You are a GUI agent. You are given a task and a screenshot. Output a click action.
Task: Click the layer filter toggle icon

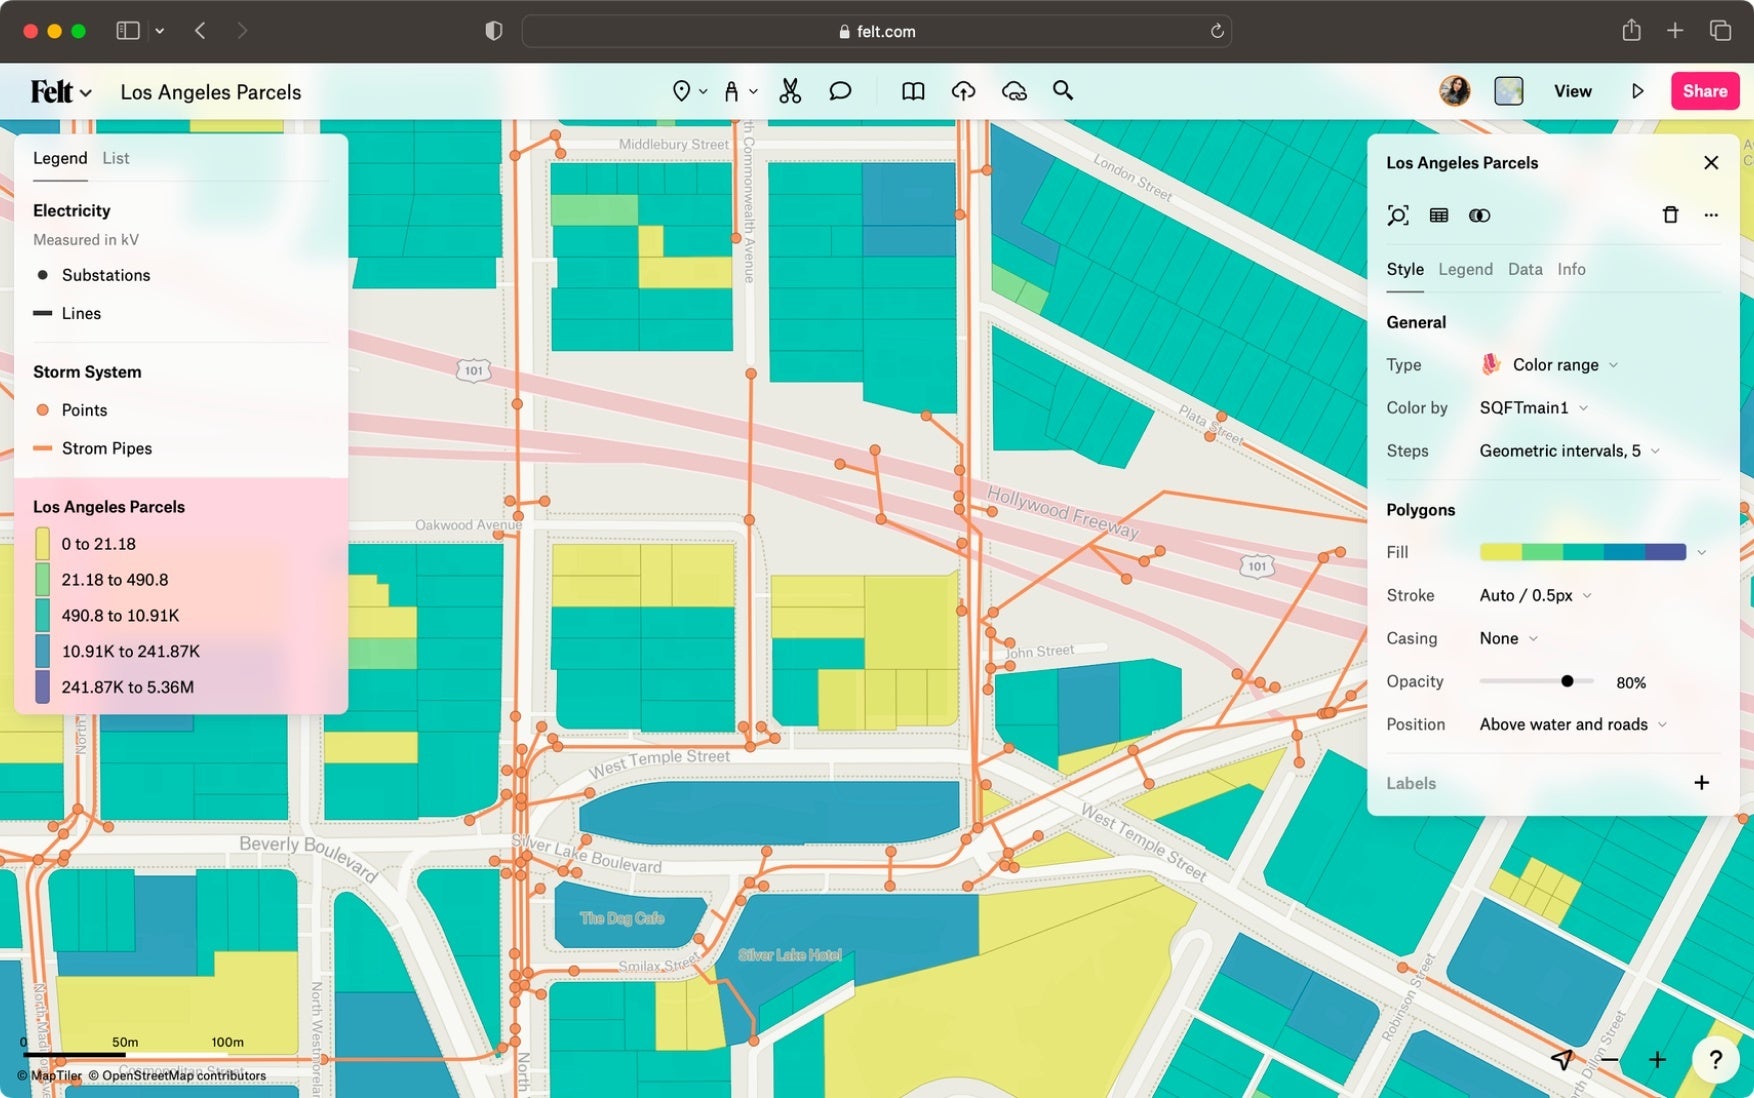[x=1479, y=215]
